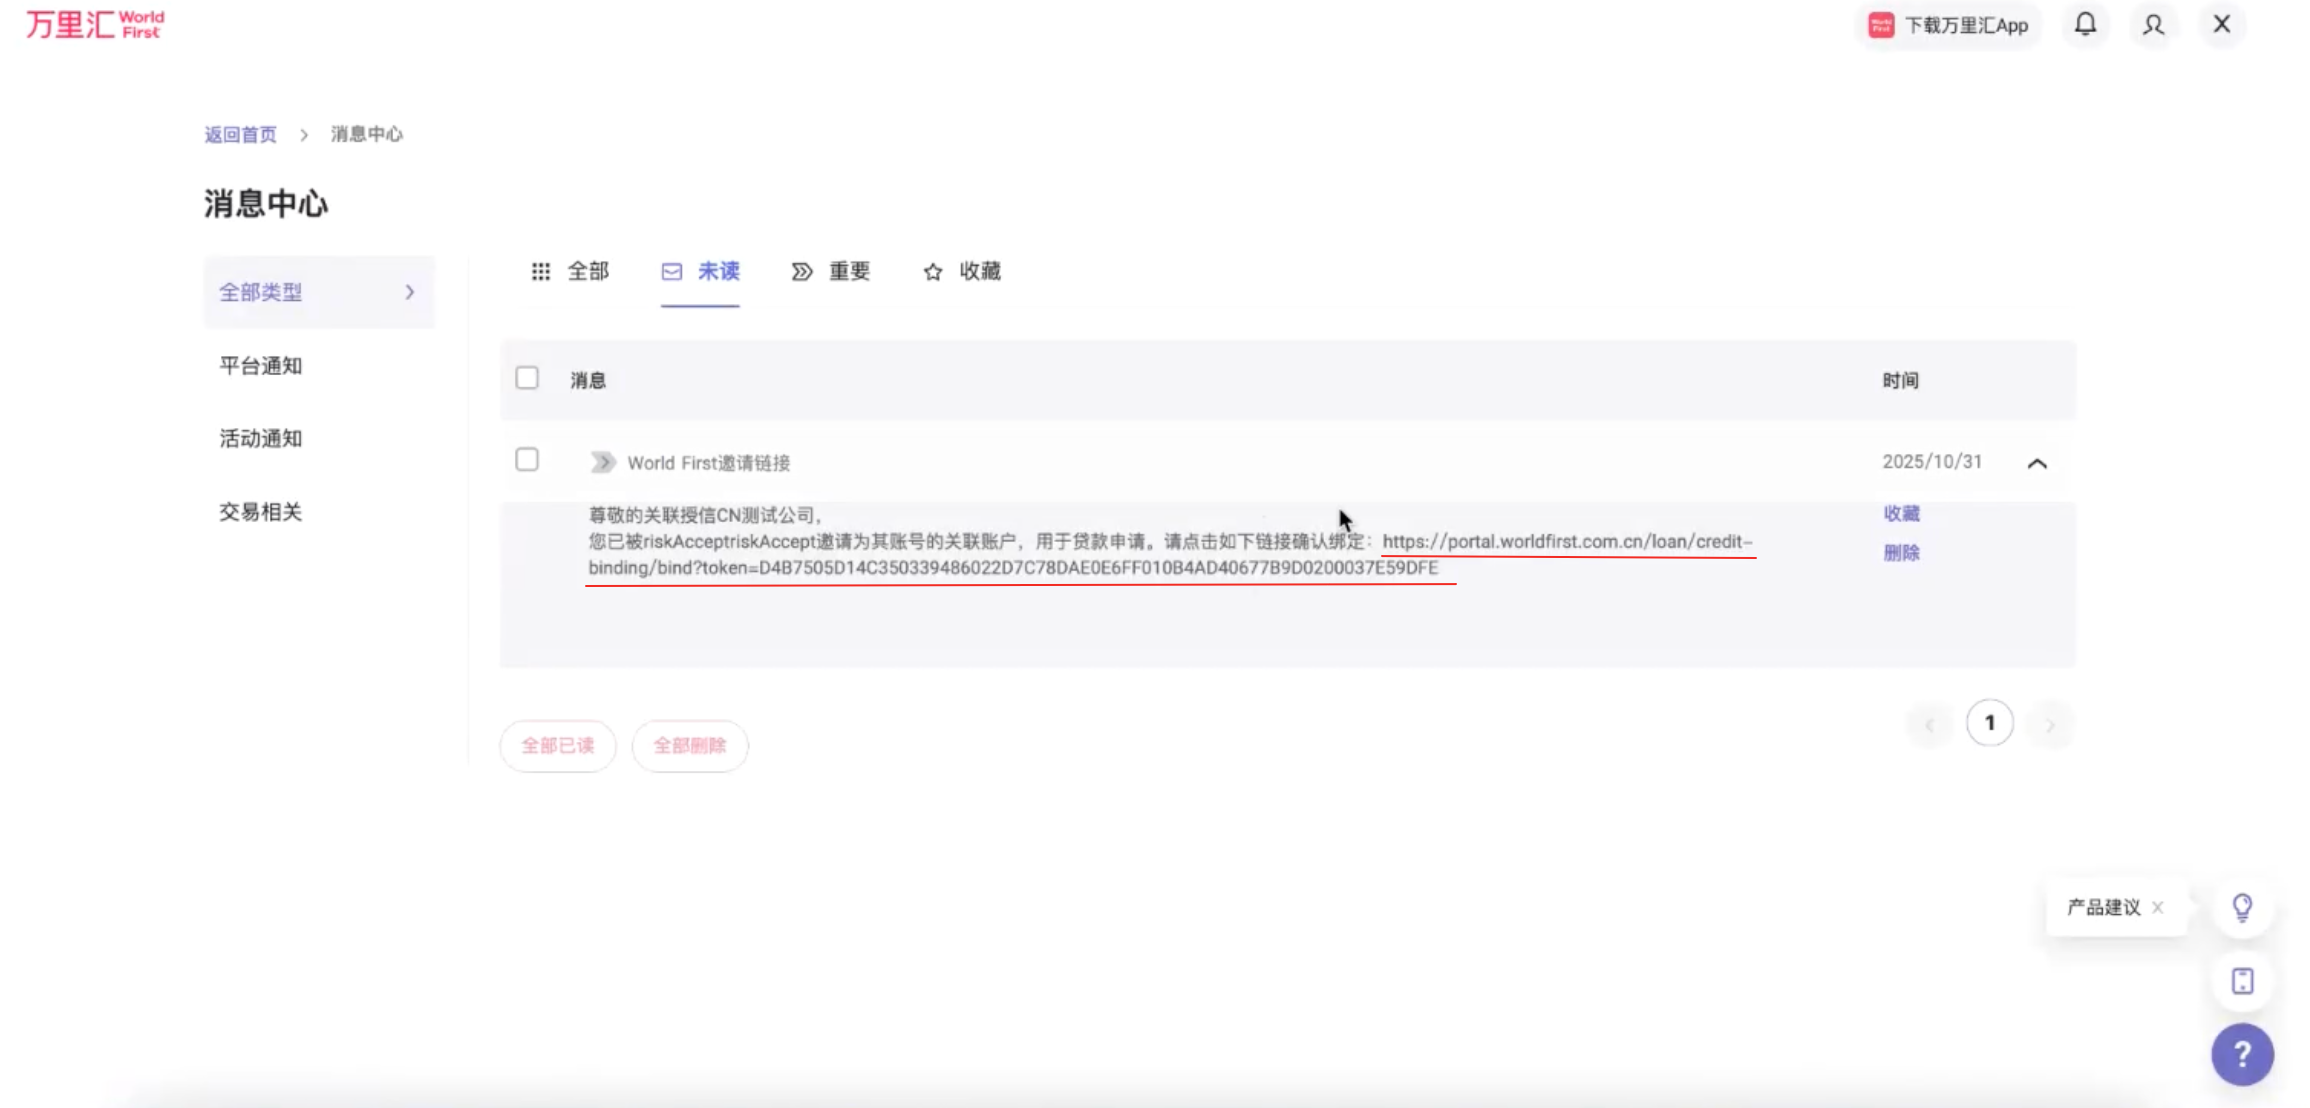This screenshot has width=2310, height=1108.
Task: Collapse the World First邀请链接 message
Action: coord(2038,462)
